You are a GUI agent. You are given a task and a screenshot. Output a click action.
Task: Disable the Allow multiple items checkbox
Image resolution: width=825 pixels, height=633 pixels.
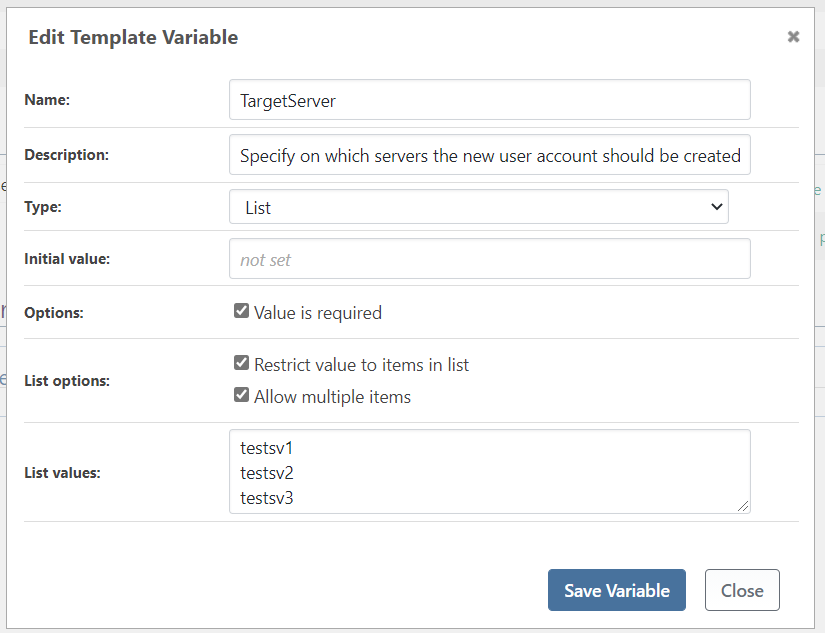click(x=241, y=395)
